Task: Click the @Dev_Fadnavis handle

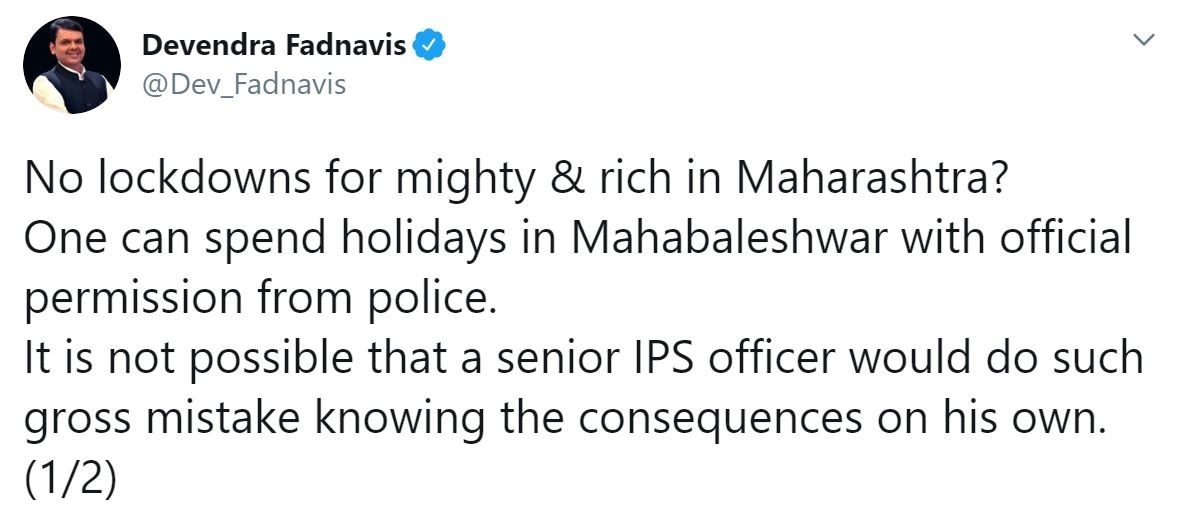Action: pyautogui.click(x=244, y=84)
